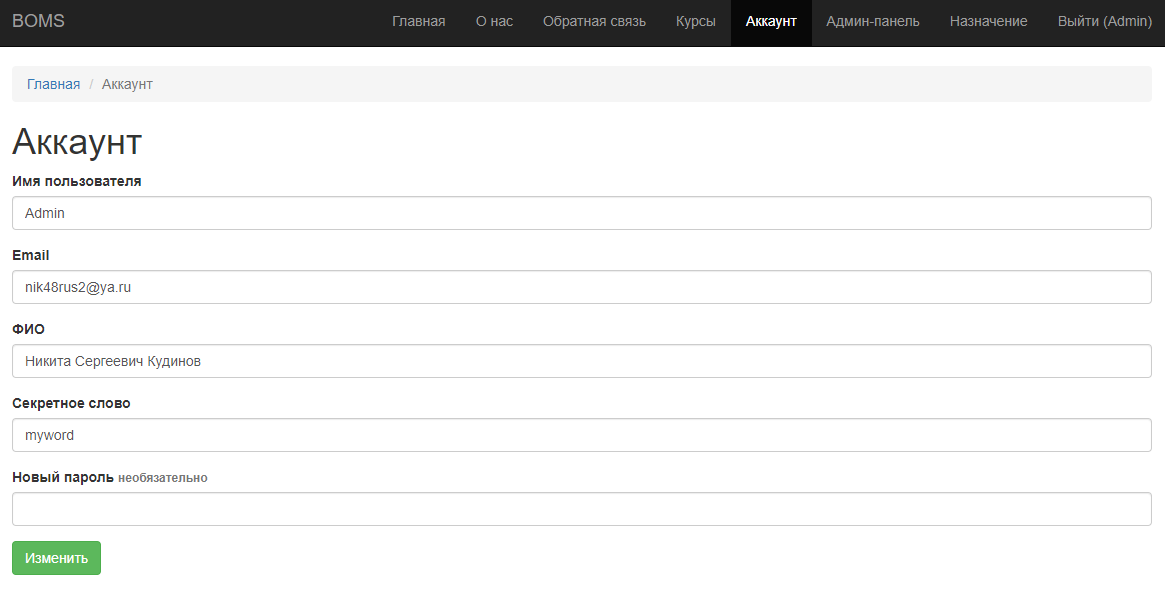This screenshot has height=589, width=1165.
Task: Focus the empty Новый пароль field
Action: 581,509
